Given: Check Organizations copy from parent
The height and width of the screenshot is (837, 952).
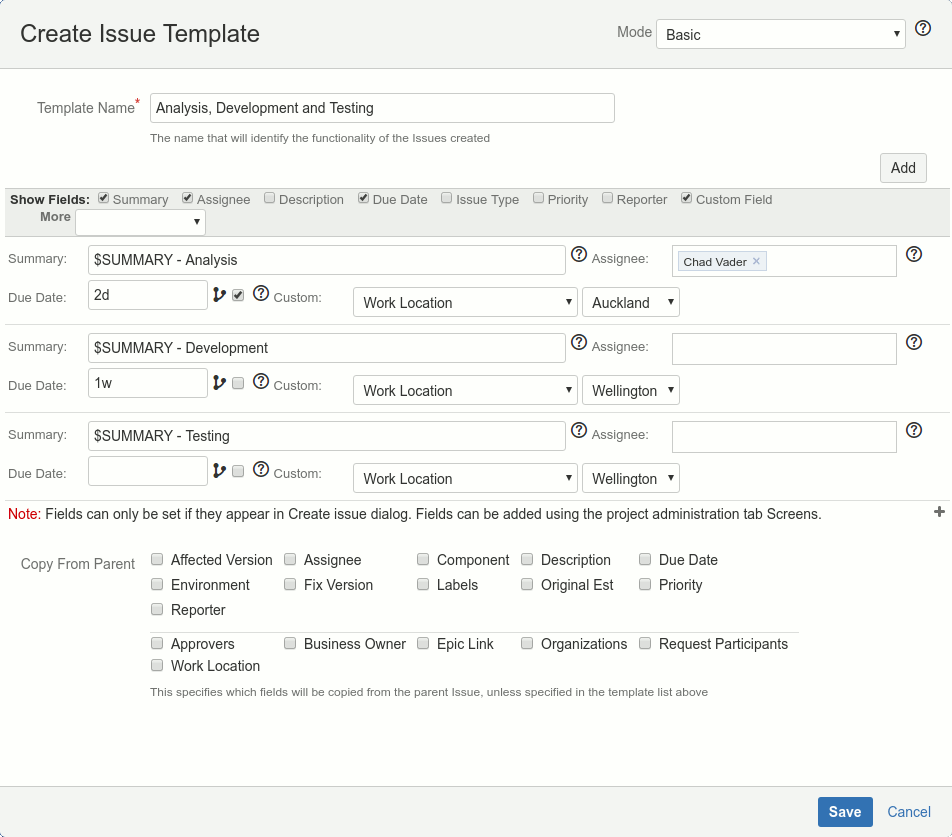Looking at the screenshot, I should [x=527, y=643].
